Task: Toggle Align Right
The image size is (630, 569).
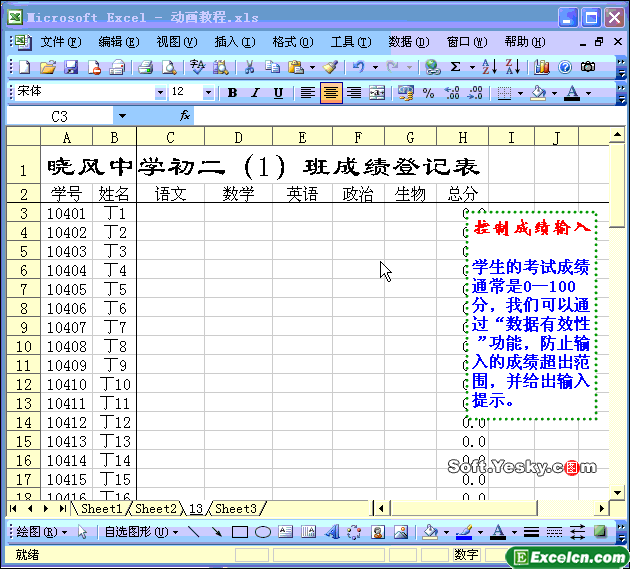Action: pos(354,93)
